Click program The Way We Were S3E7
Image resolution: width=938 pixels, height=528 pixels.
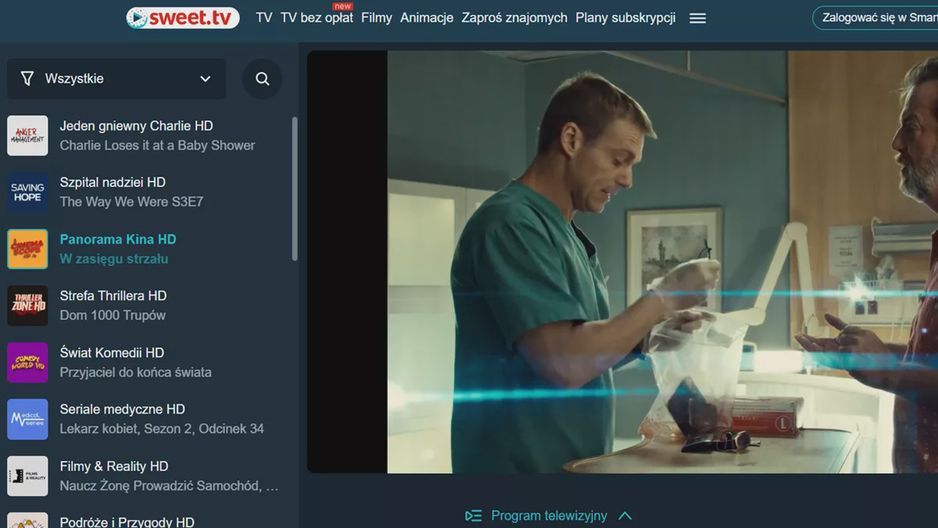click(132, 202)
